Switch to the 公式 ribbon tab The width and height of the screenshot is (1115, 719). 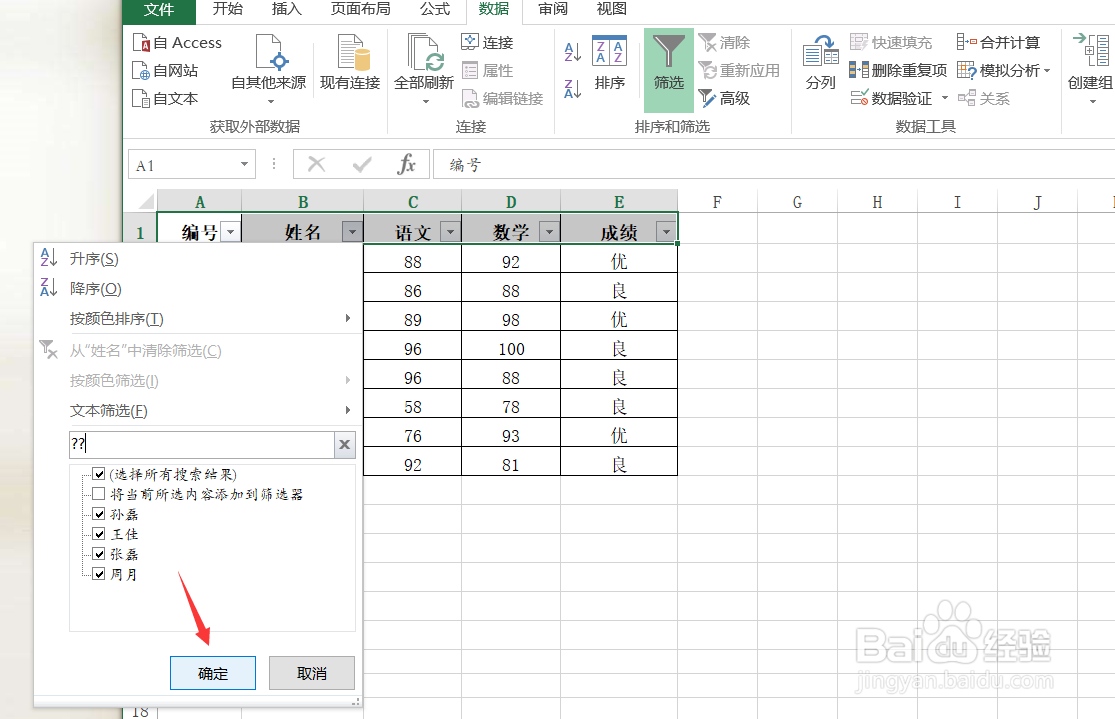tap(434, 11)
